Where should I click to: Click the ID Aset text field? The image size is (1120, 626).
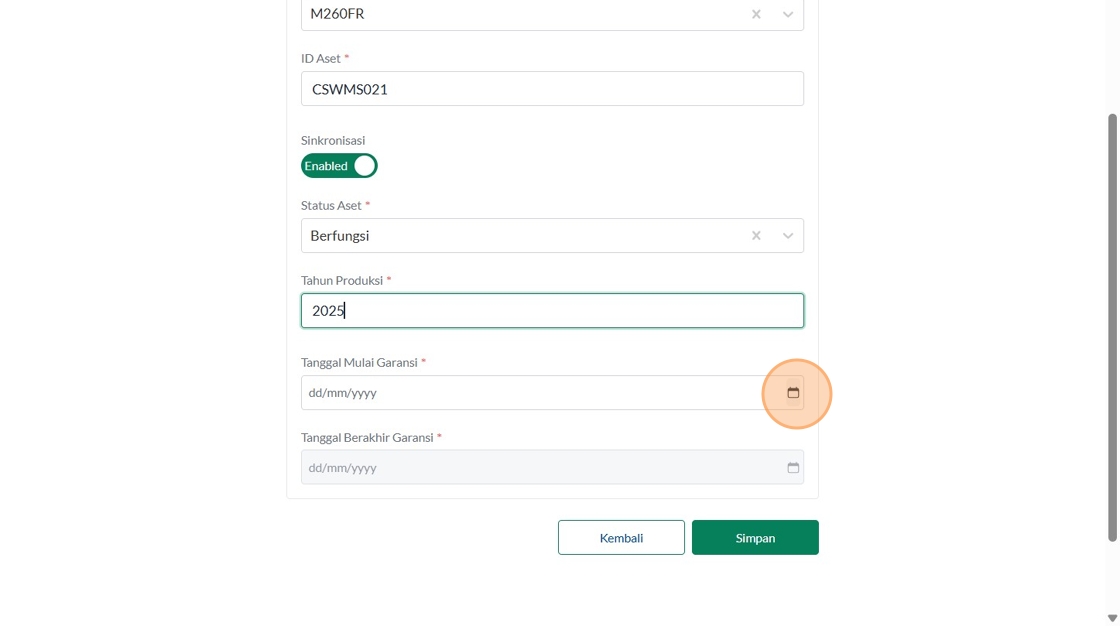click(552, 89)
